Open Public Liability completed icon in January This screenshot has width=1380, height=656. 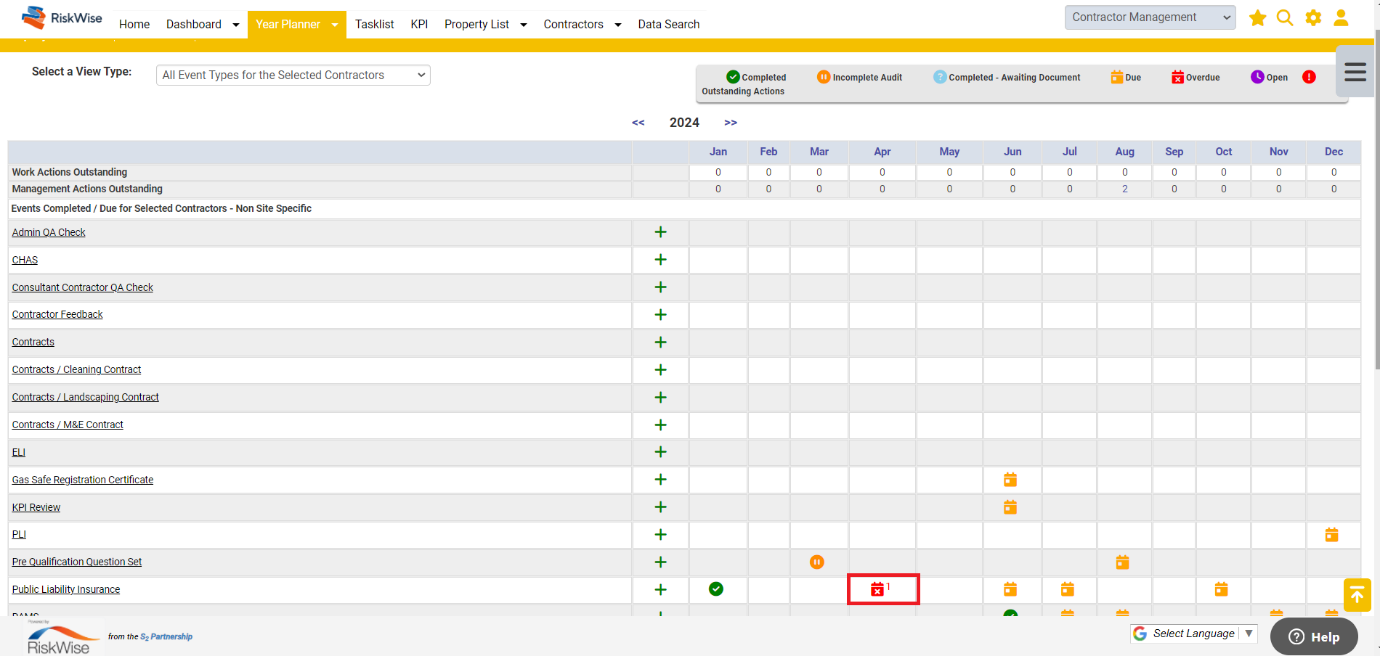pyautogui.click(x=716, y=589)
